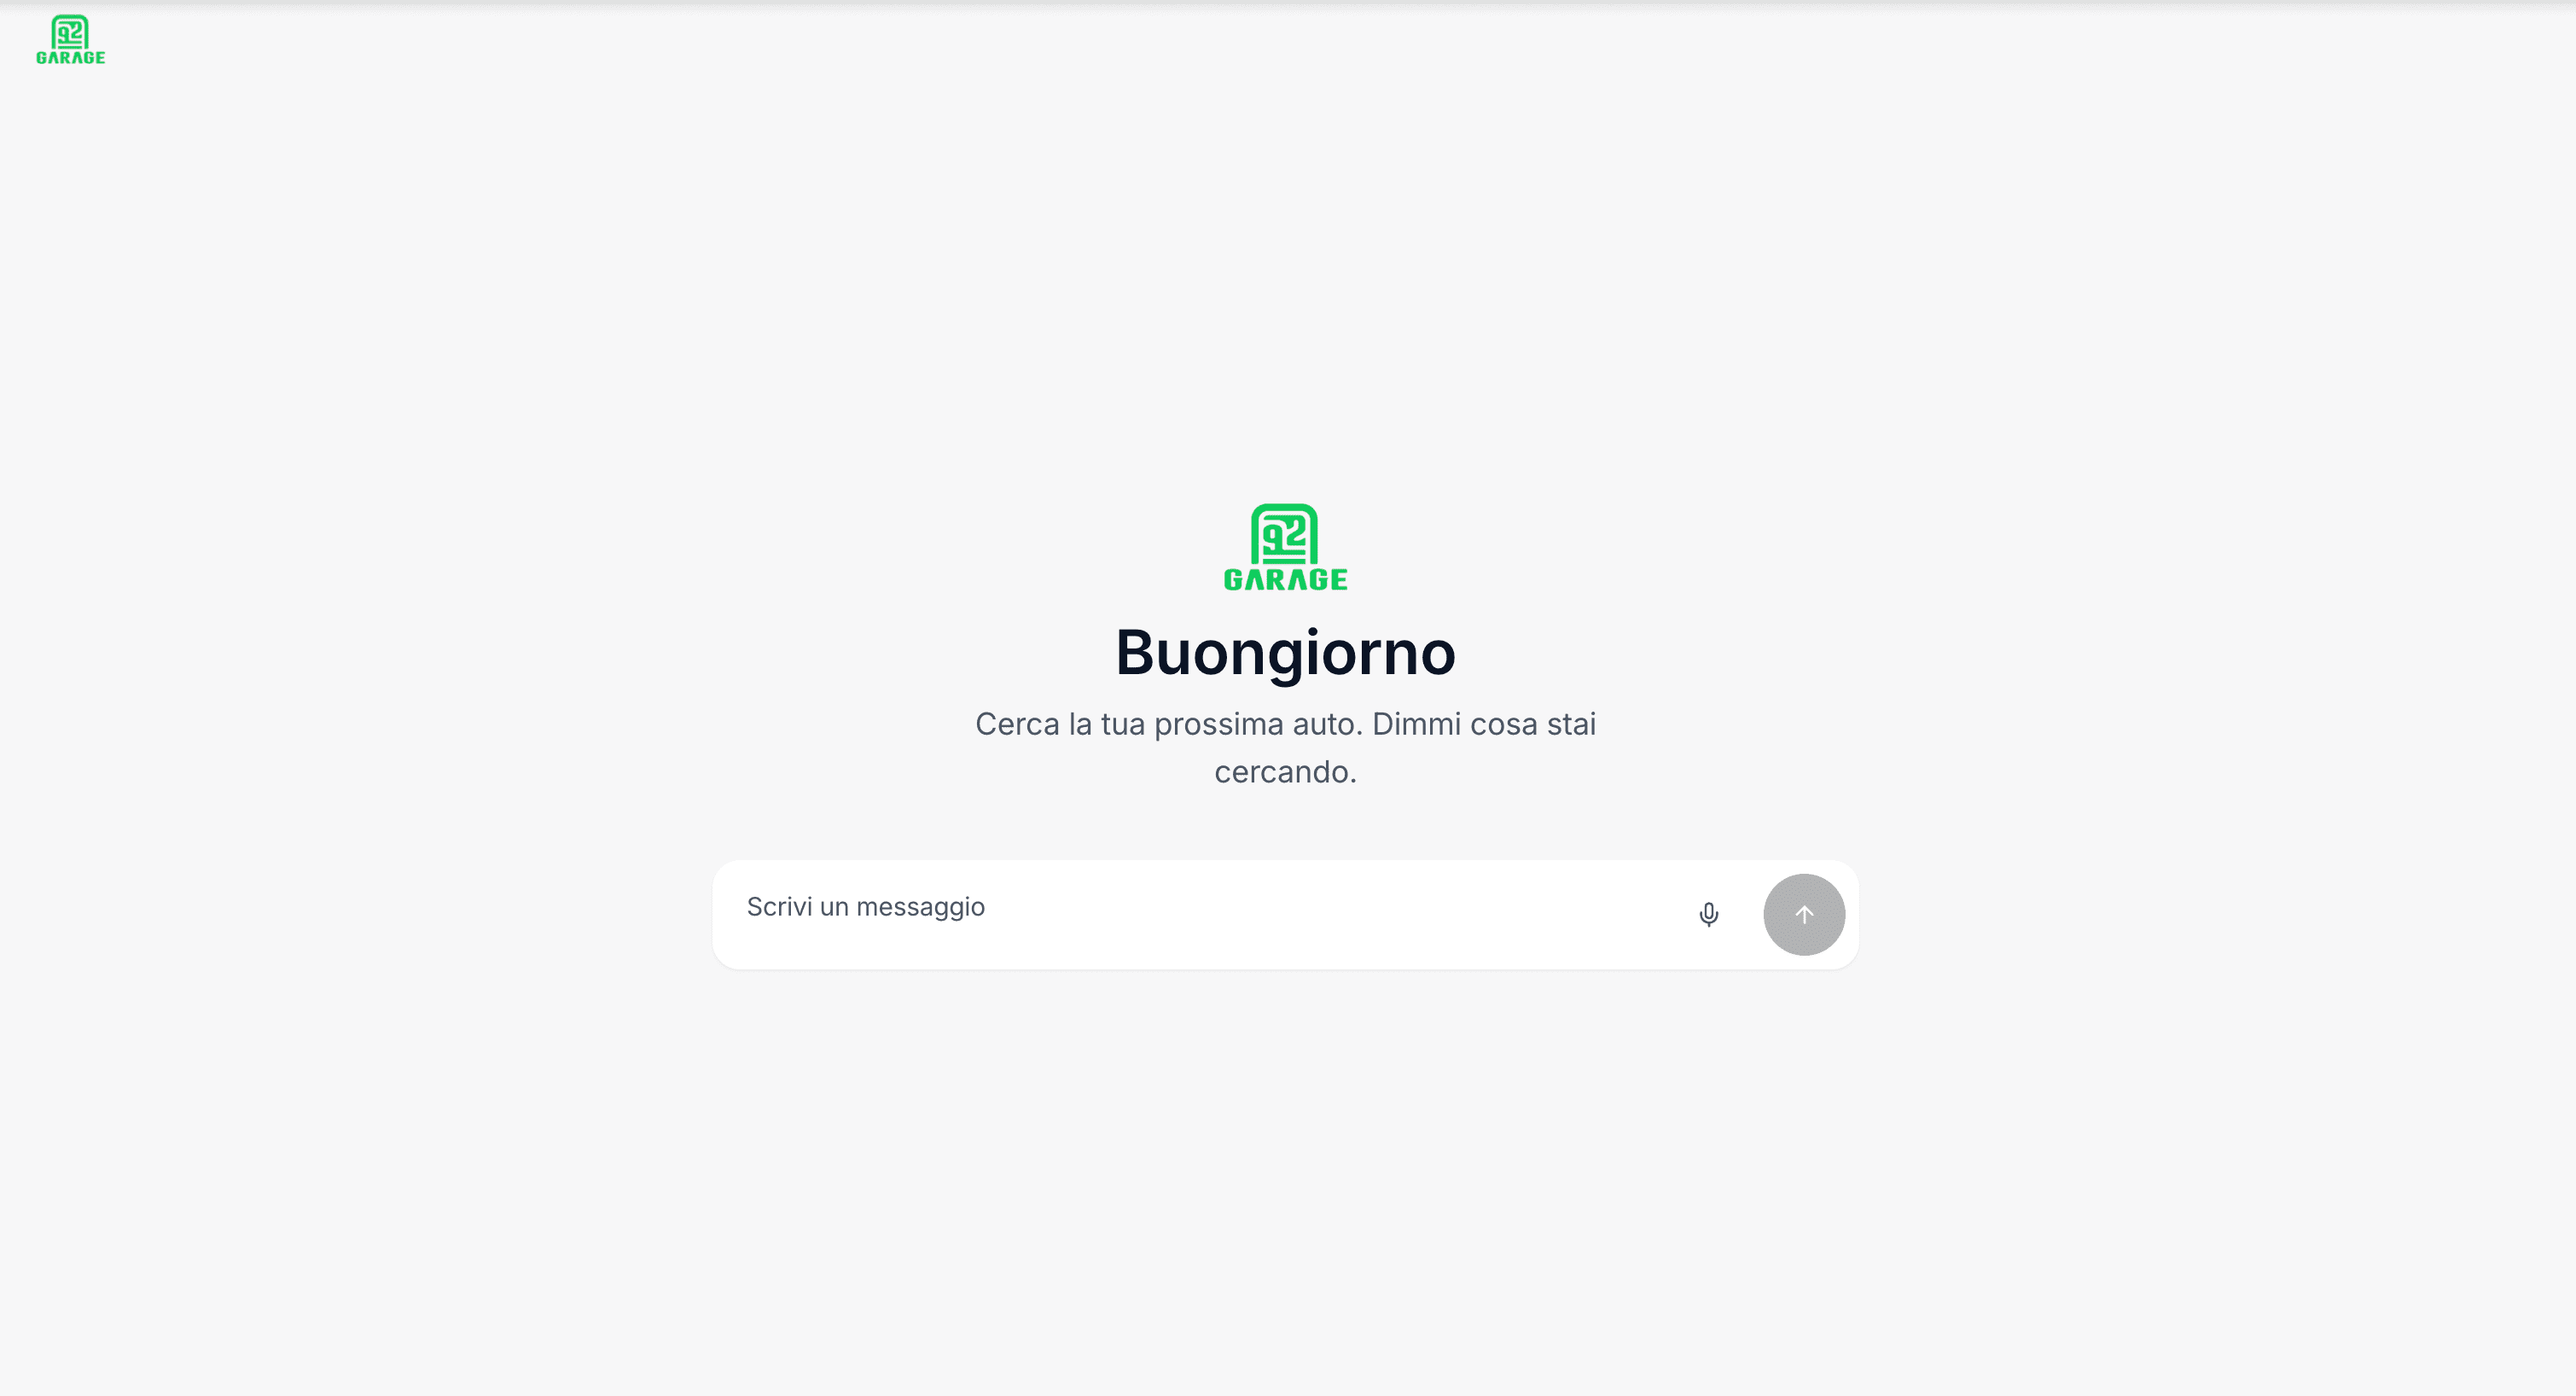
Task: Click the "Scrivi un messaggio" placeholder text
Action: click(865, 907)
